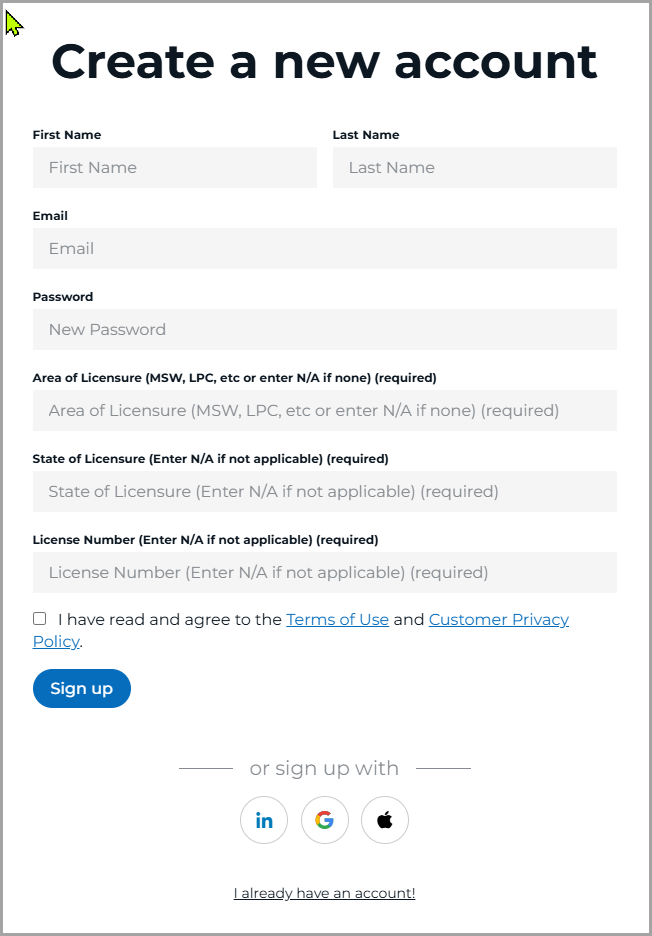Select the State of Licensure input field
Image resolution: width=652 pixels, height=936 pixels.
click(x=324, y=491)
